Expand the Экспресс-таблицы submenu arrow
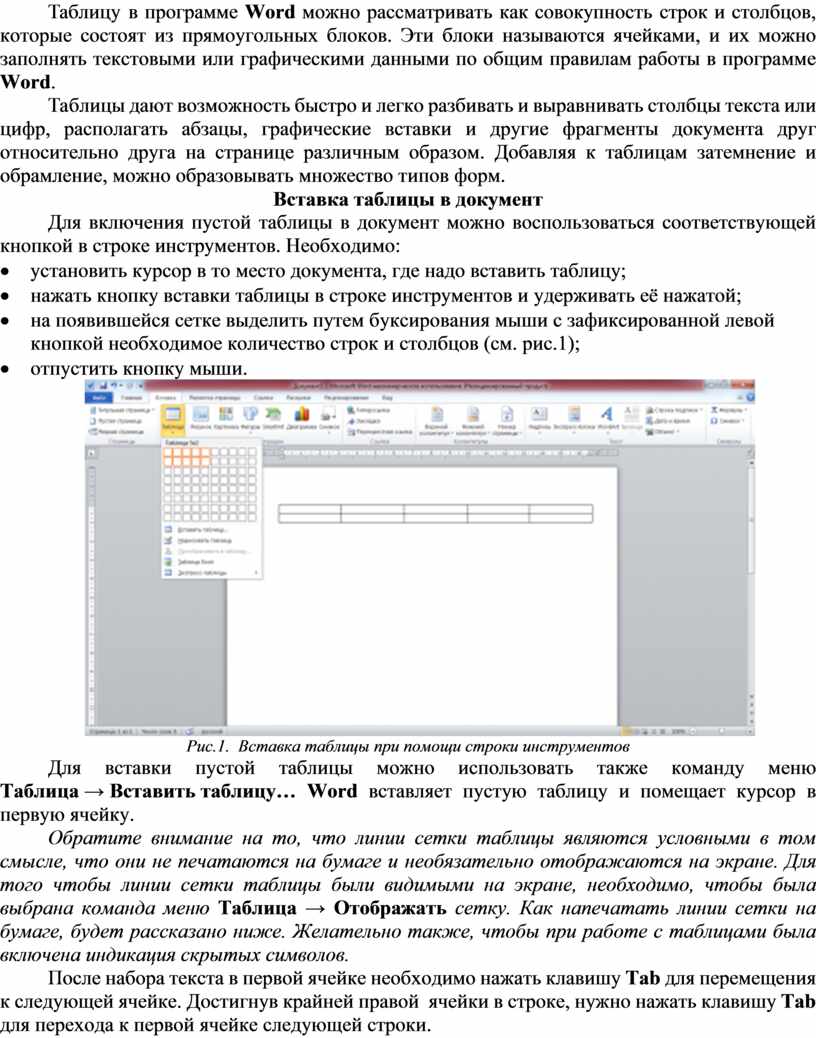 pyautogui.click(x=258, y=573)
